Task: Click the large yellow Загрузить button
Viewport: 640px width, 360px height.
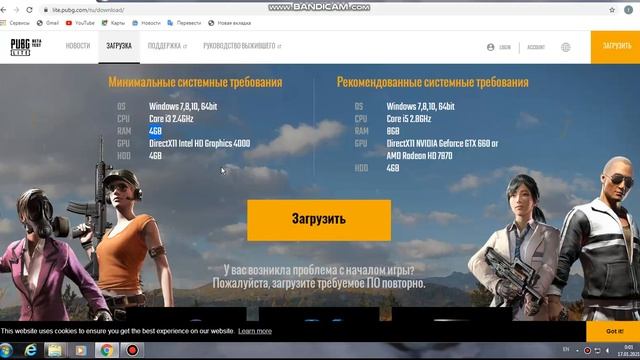Action: point(319,220)
